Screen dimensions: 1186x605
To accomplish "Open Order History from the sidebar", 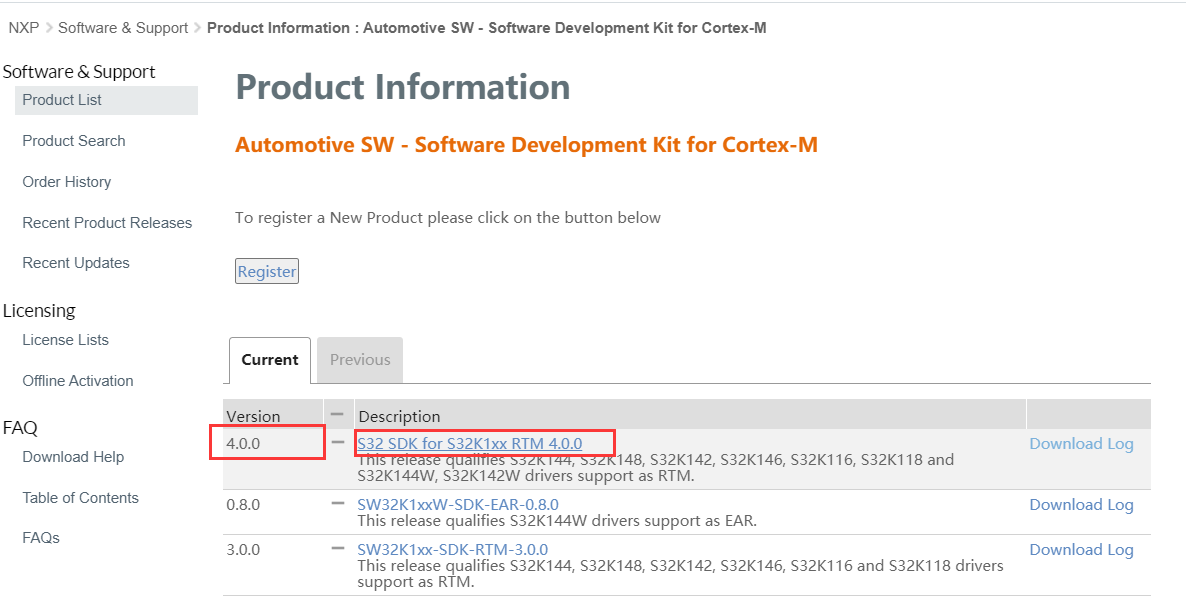I will coord(67,182).
